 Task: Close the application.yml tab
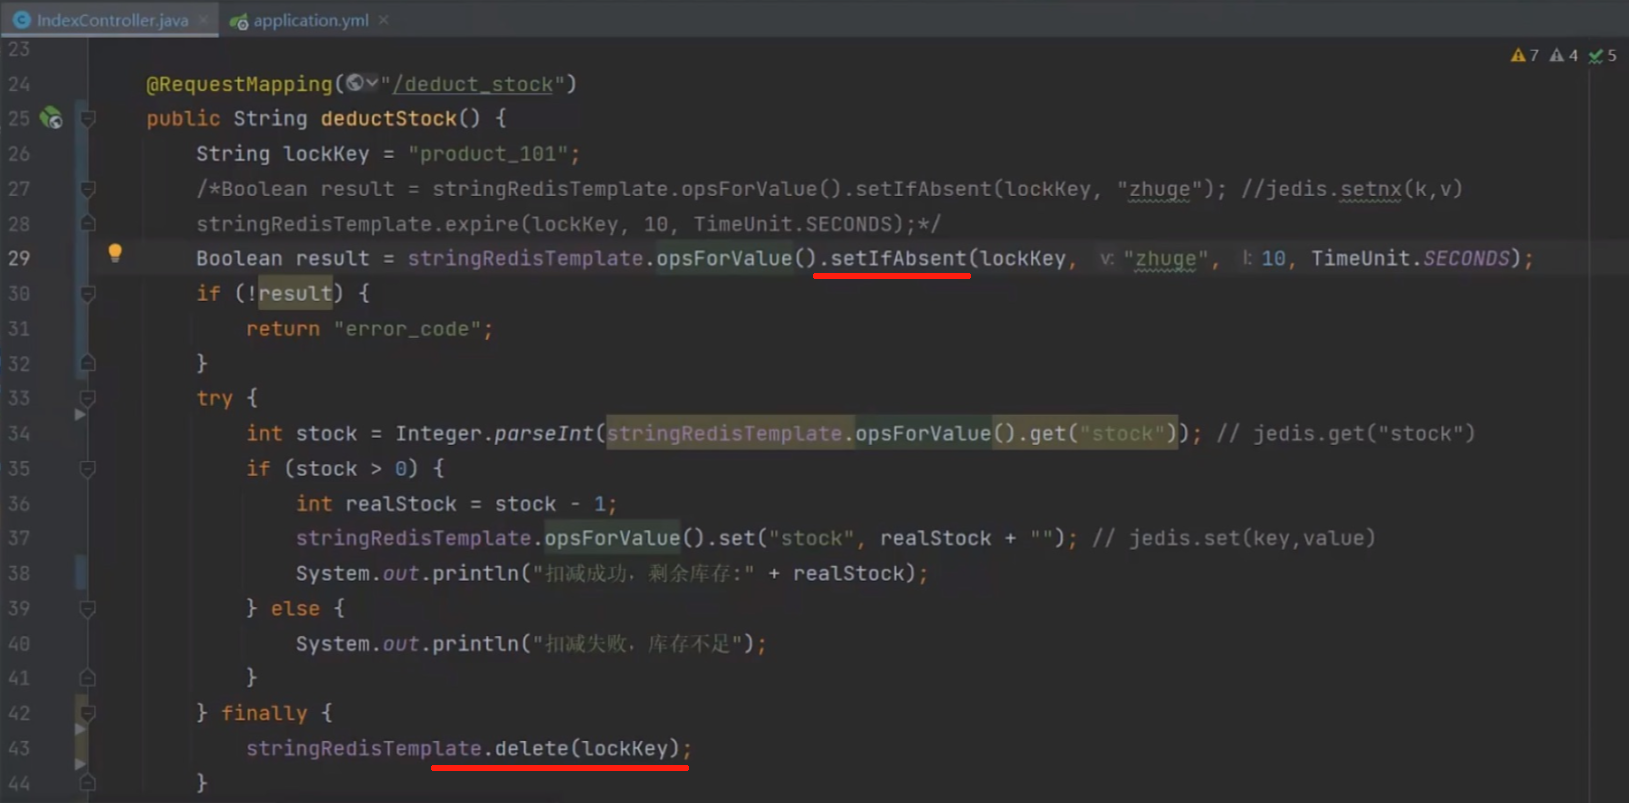point(384,20)
